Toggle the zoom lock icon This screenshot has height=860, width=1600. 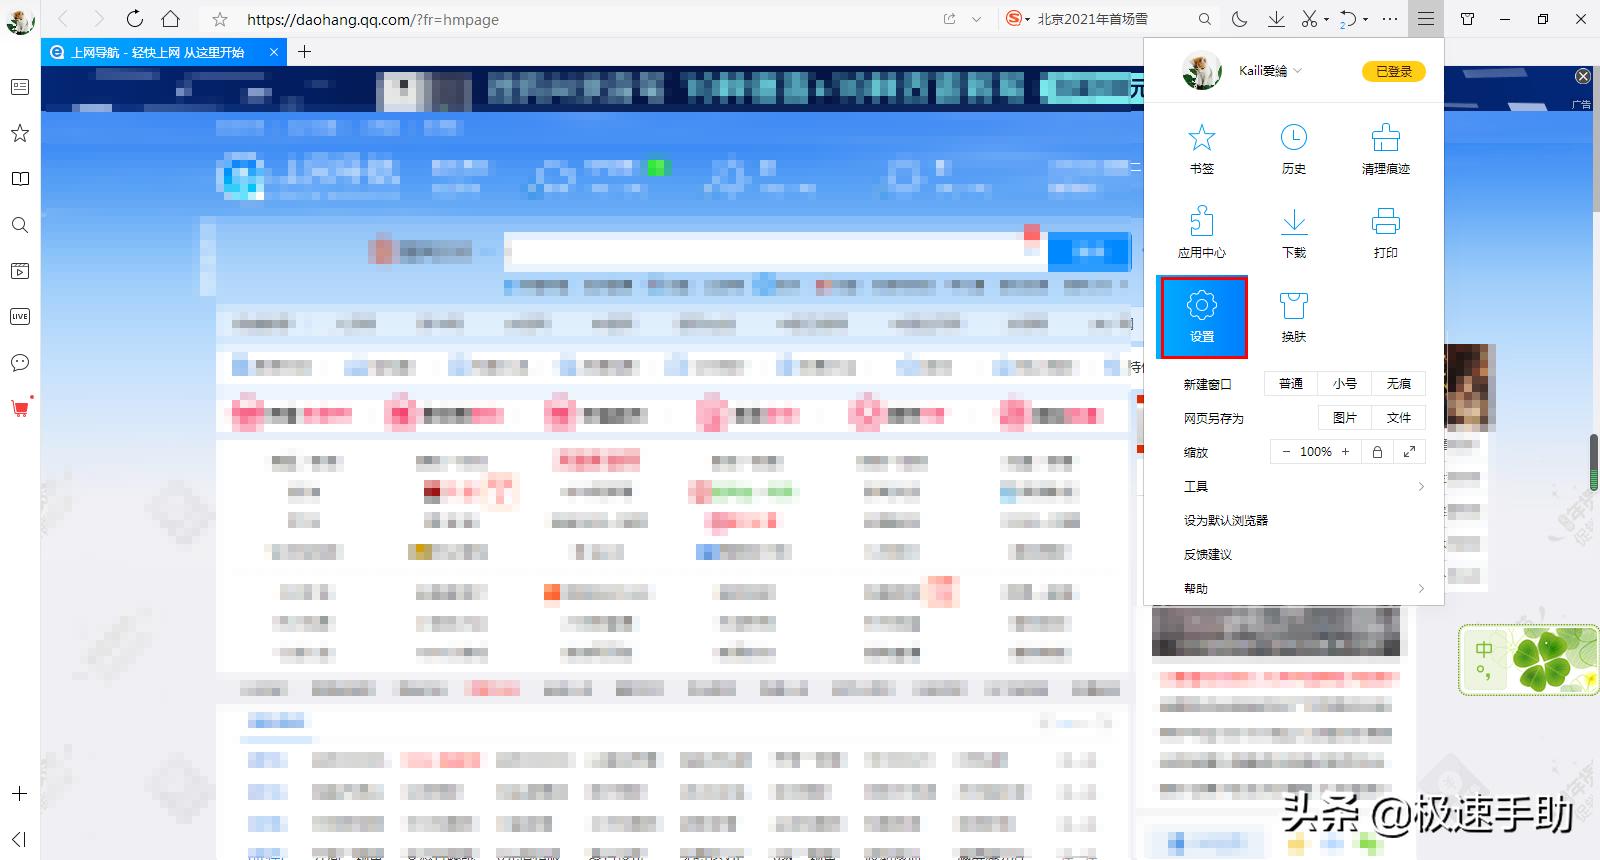pyautogui.click(x=1377, y=452)
